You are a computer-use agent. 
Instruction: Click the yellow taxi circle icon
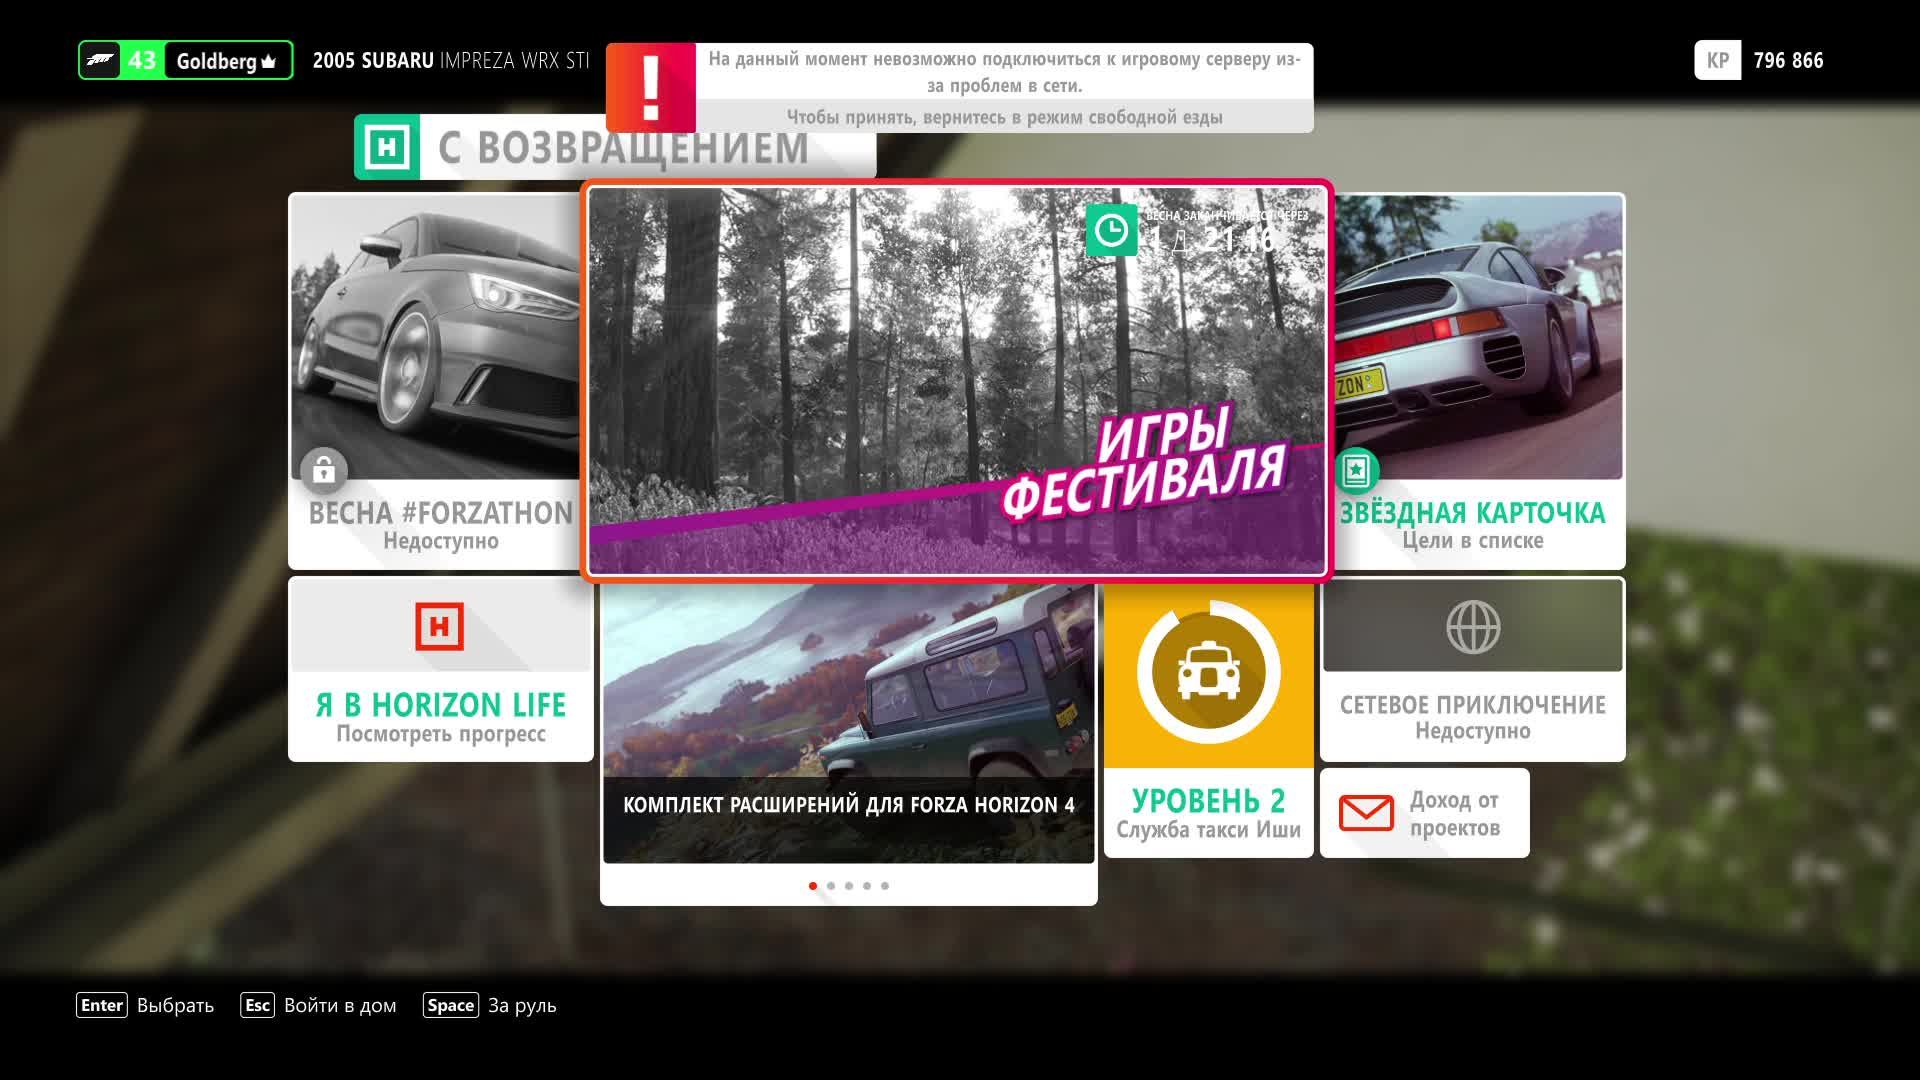point(1208,672)
